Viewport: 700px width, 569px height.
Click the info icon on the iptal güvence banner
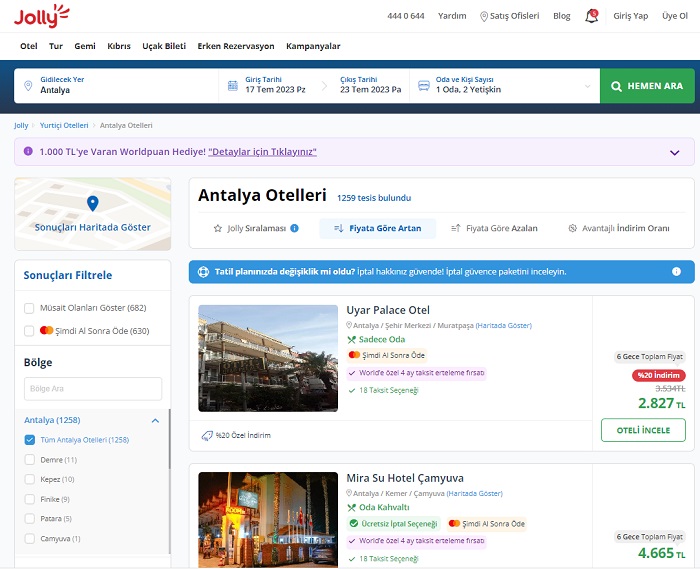676,271
